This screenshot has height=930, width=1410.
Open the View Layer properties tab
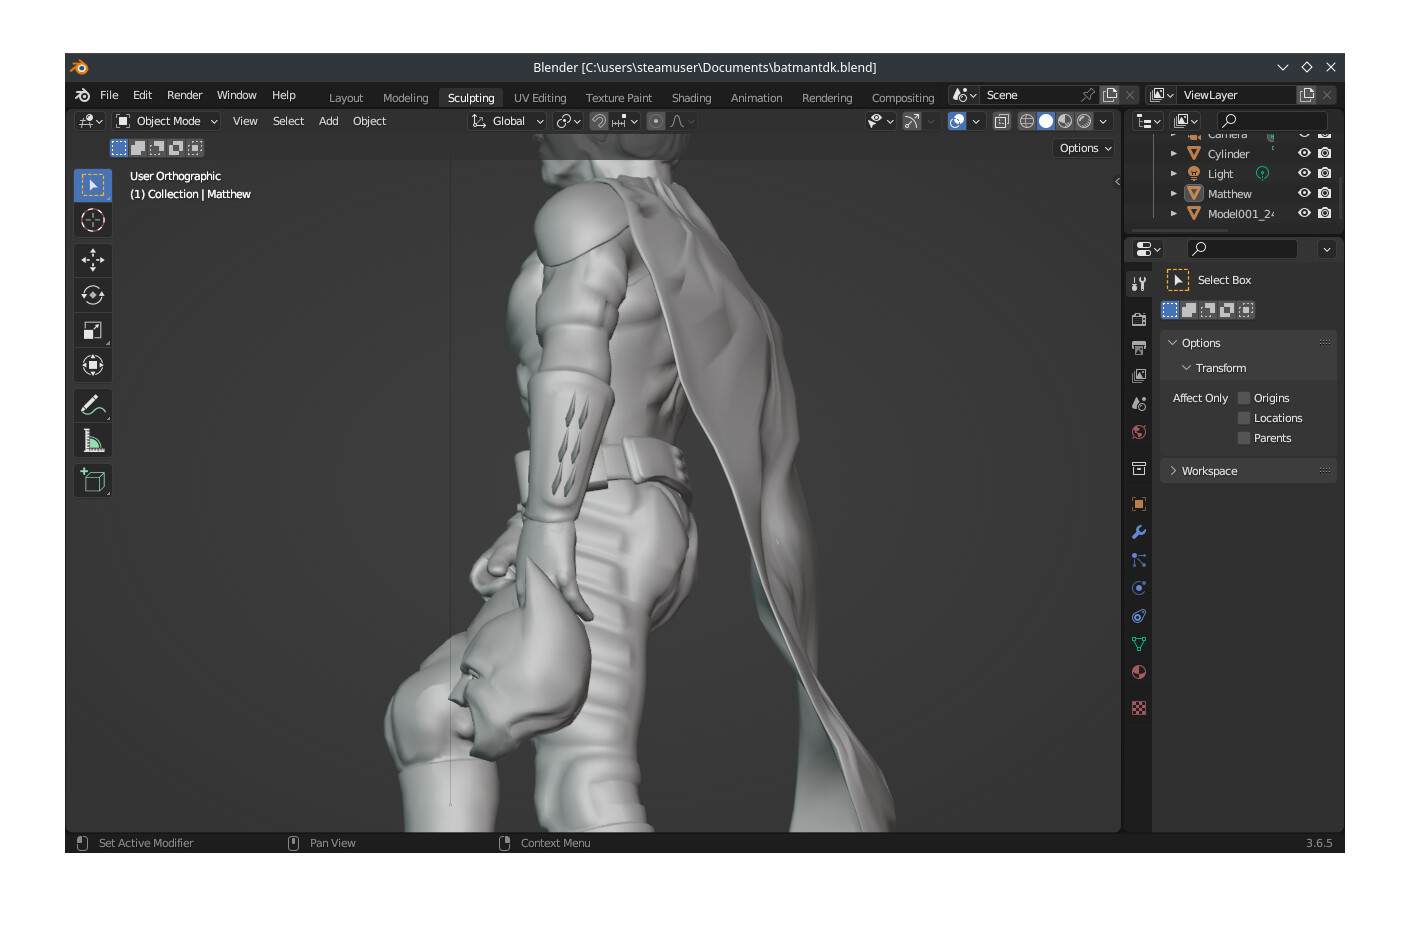(x=1139, y=376)
